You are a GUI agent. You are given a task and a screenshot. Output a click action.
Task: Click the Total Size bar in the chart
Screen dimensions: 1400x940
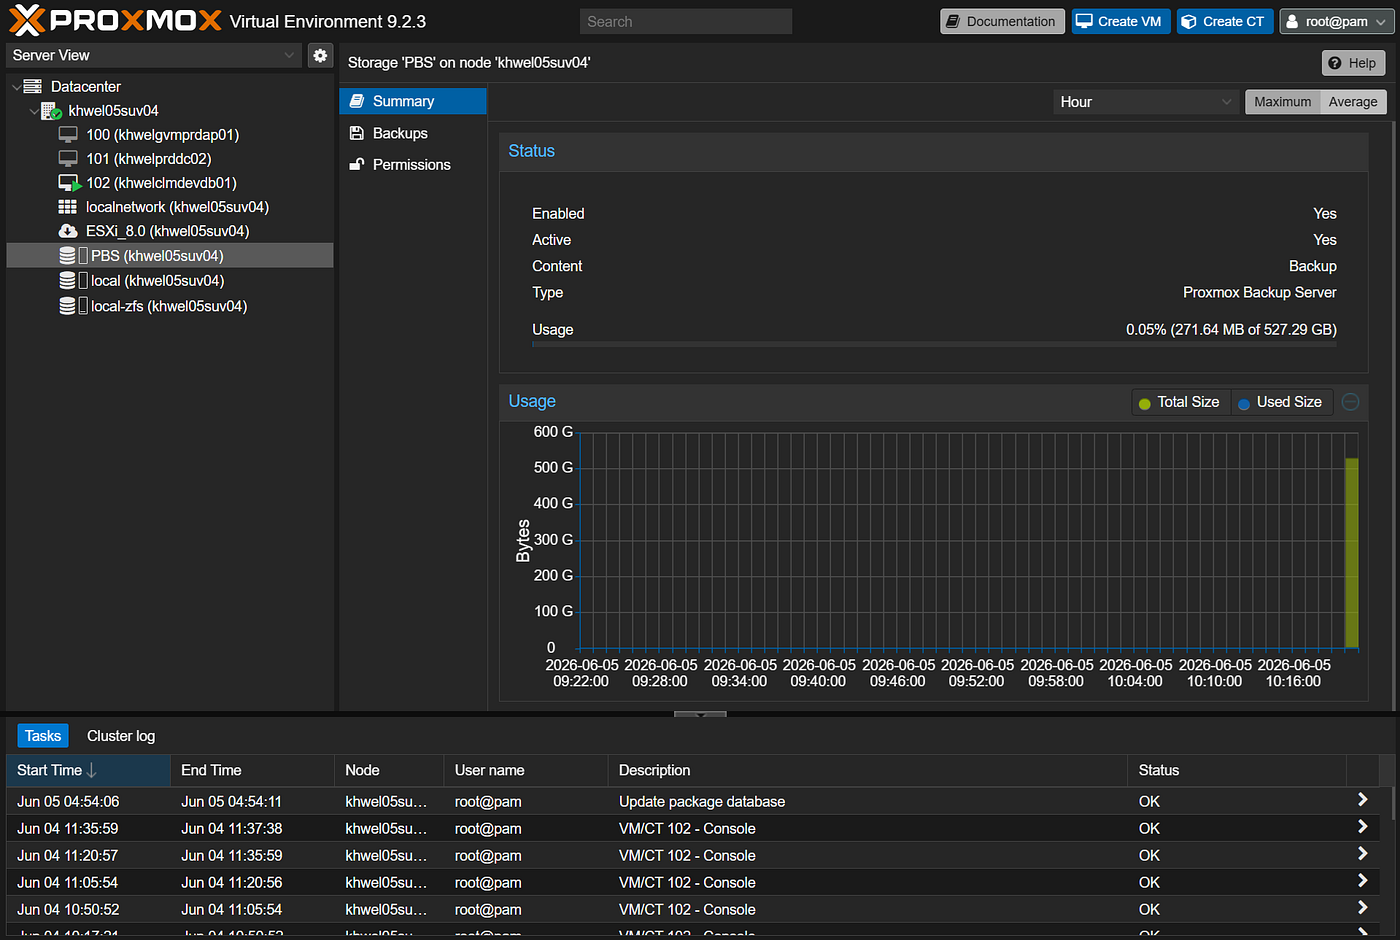tap(1351, 553)
